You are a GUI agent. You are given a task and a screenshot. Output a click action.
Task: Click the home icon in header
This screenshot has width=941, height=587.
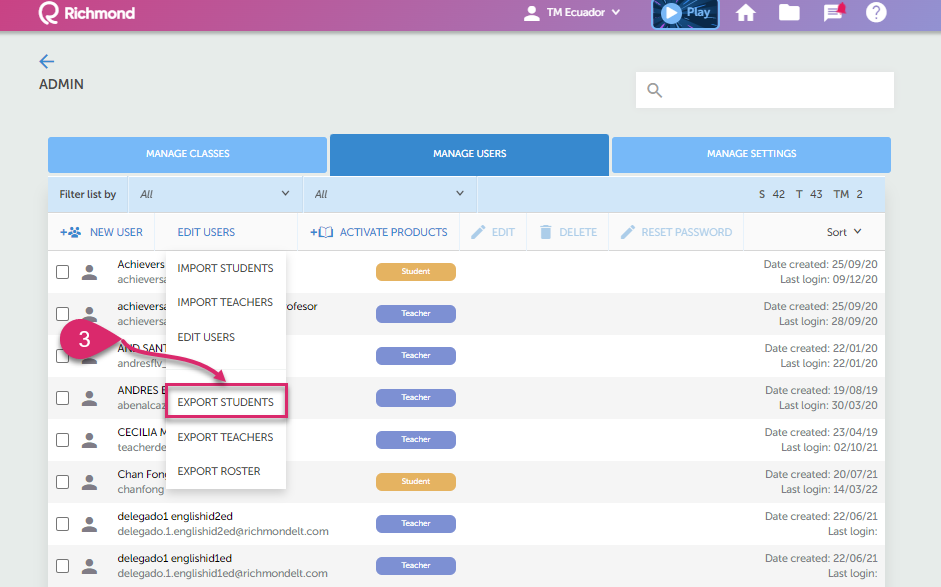[745, 13]
